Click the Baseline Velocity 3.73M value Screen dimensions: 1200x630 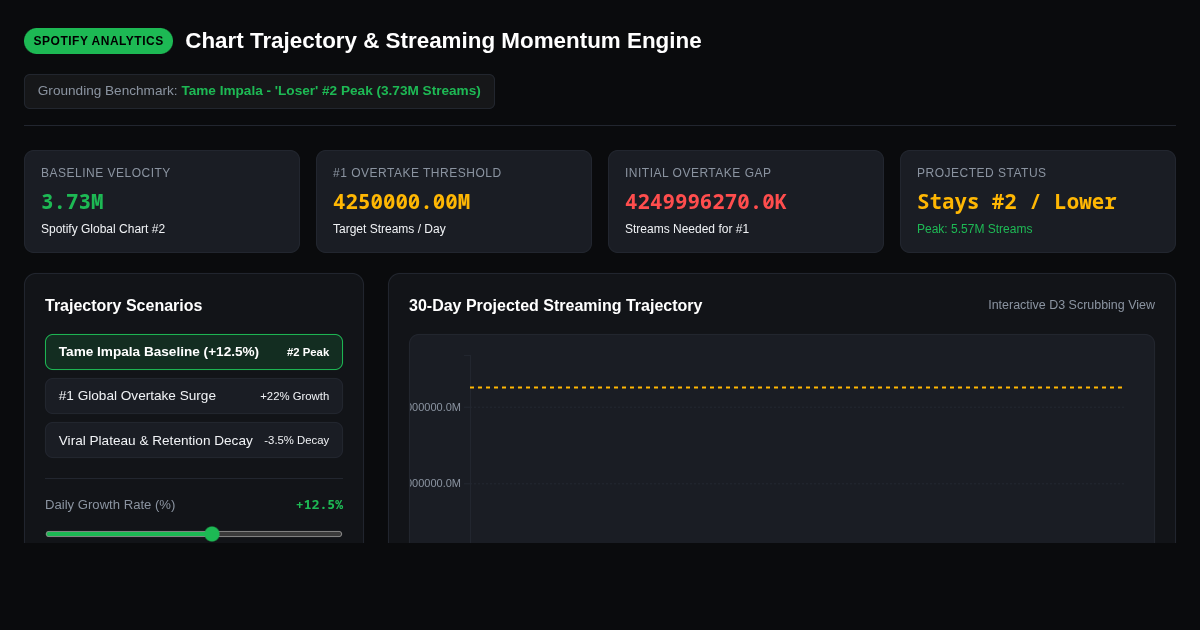pyautogui.click(x=72, y=202)
